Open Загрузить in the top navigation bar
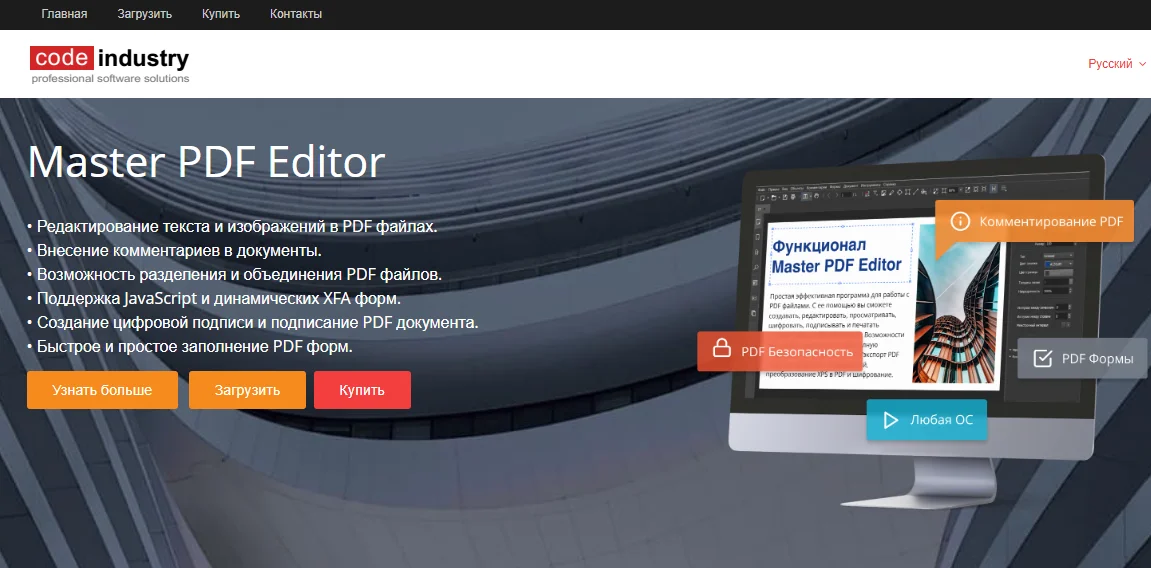 (x=145, y=14)
